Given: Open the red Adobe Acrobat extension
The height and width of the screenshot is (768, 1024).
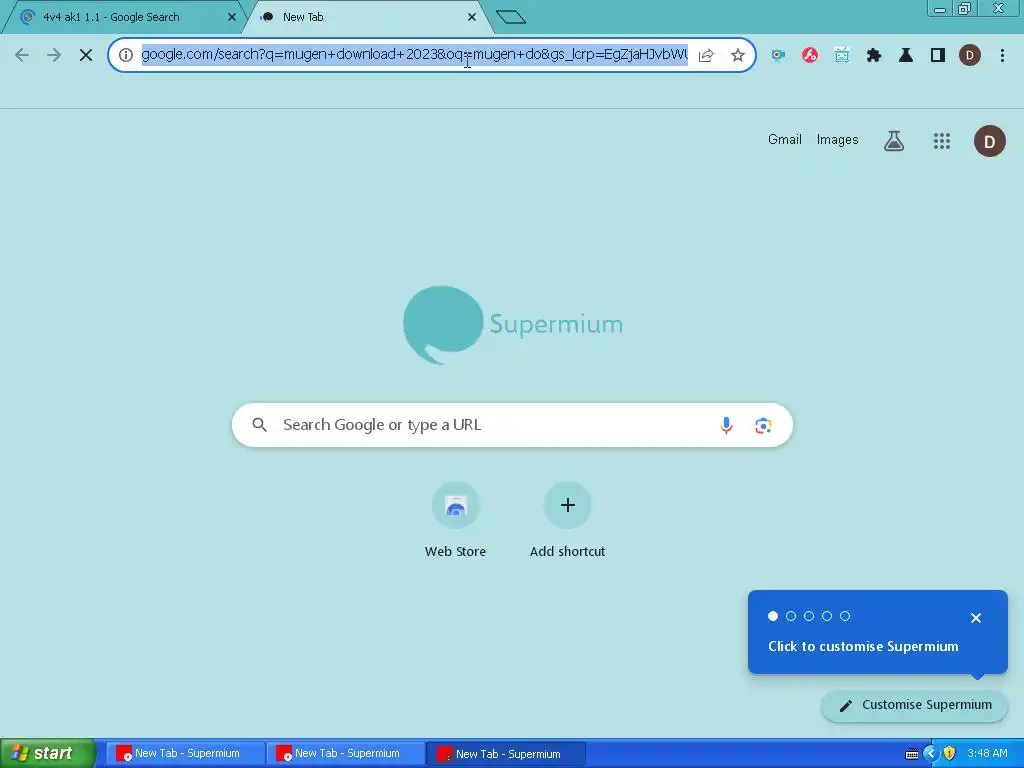Looking at the screenshot, I should point(810,56).
